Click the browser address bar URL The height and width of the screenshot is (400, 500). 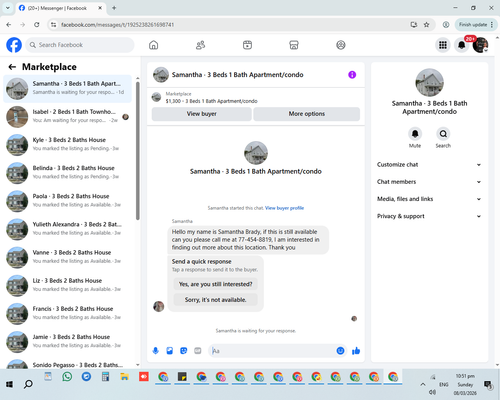pyautogui.click(x=117, y=25)
